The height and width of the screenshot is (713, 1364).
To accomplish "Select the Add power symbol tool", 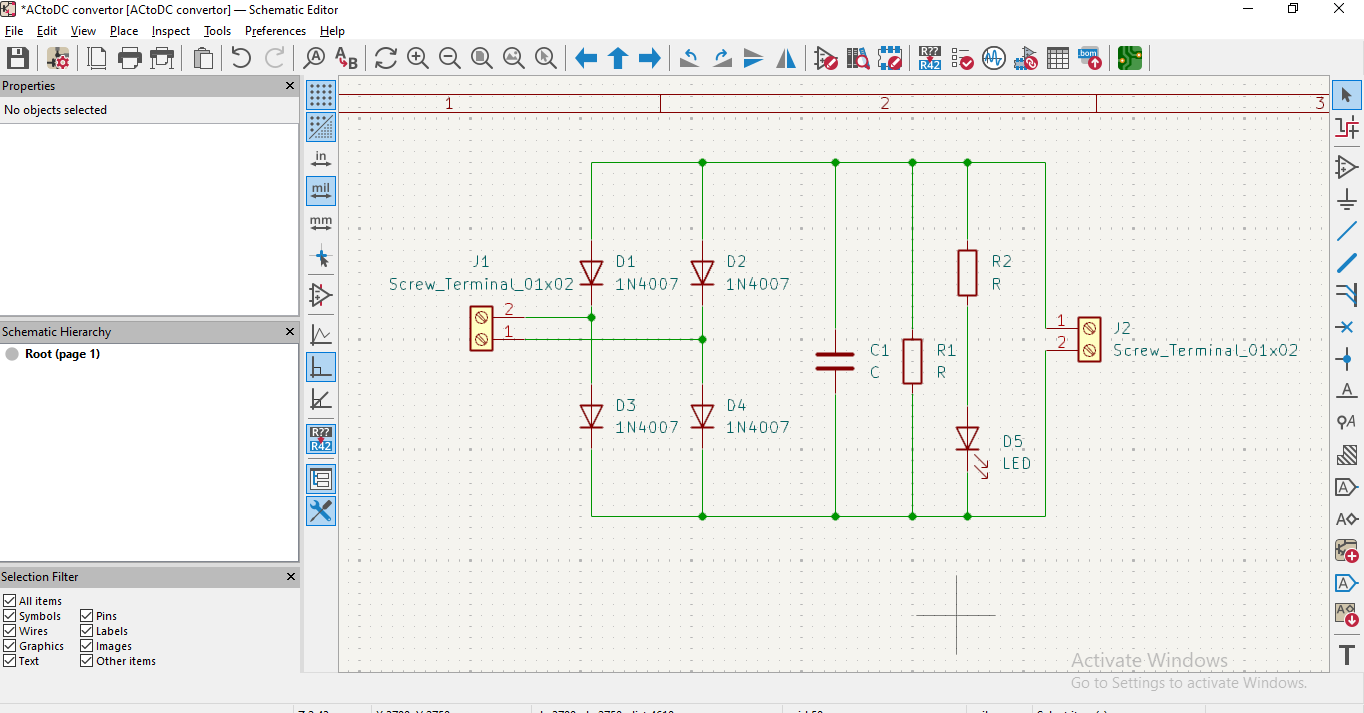I will (1346, 199).
